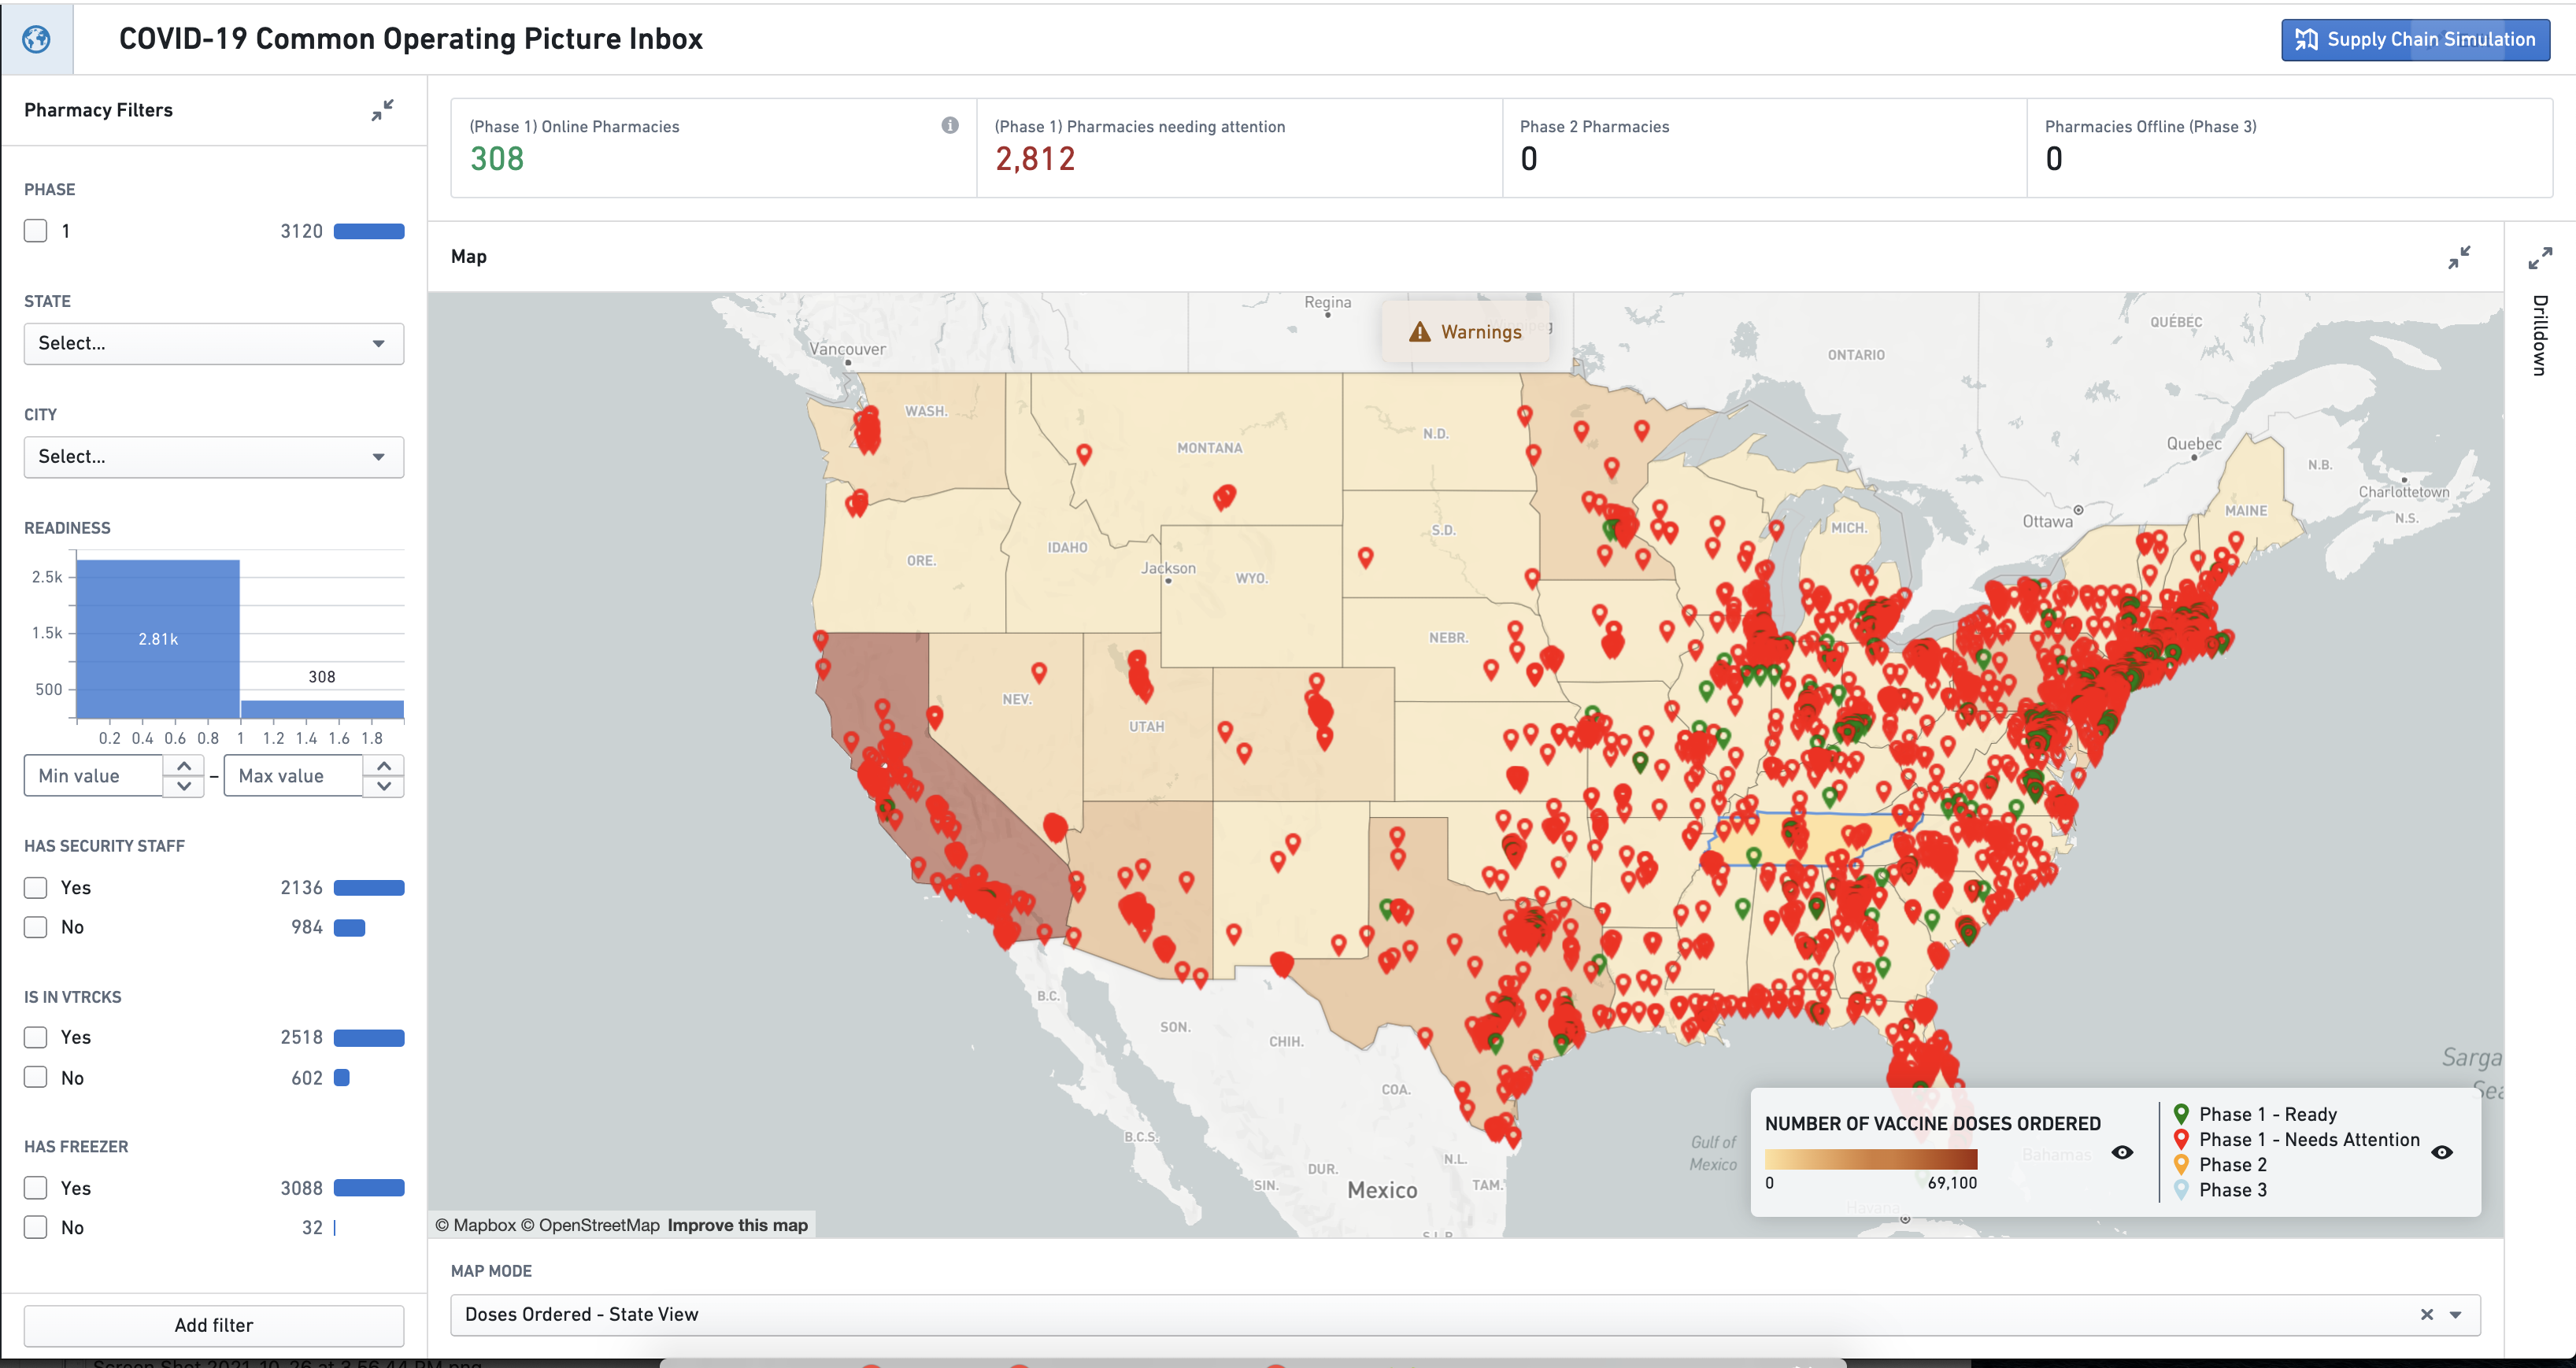Collapse the Map panel using arrows icon
The height and width of the screenshot is (1368, 2576).
tap(2459, 257)
